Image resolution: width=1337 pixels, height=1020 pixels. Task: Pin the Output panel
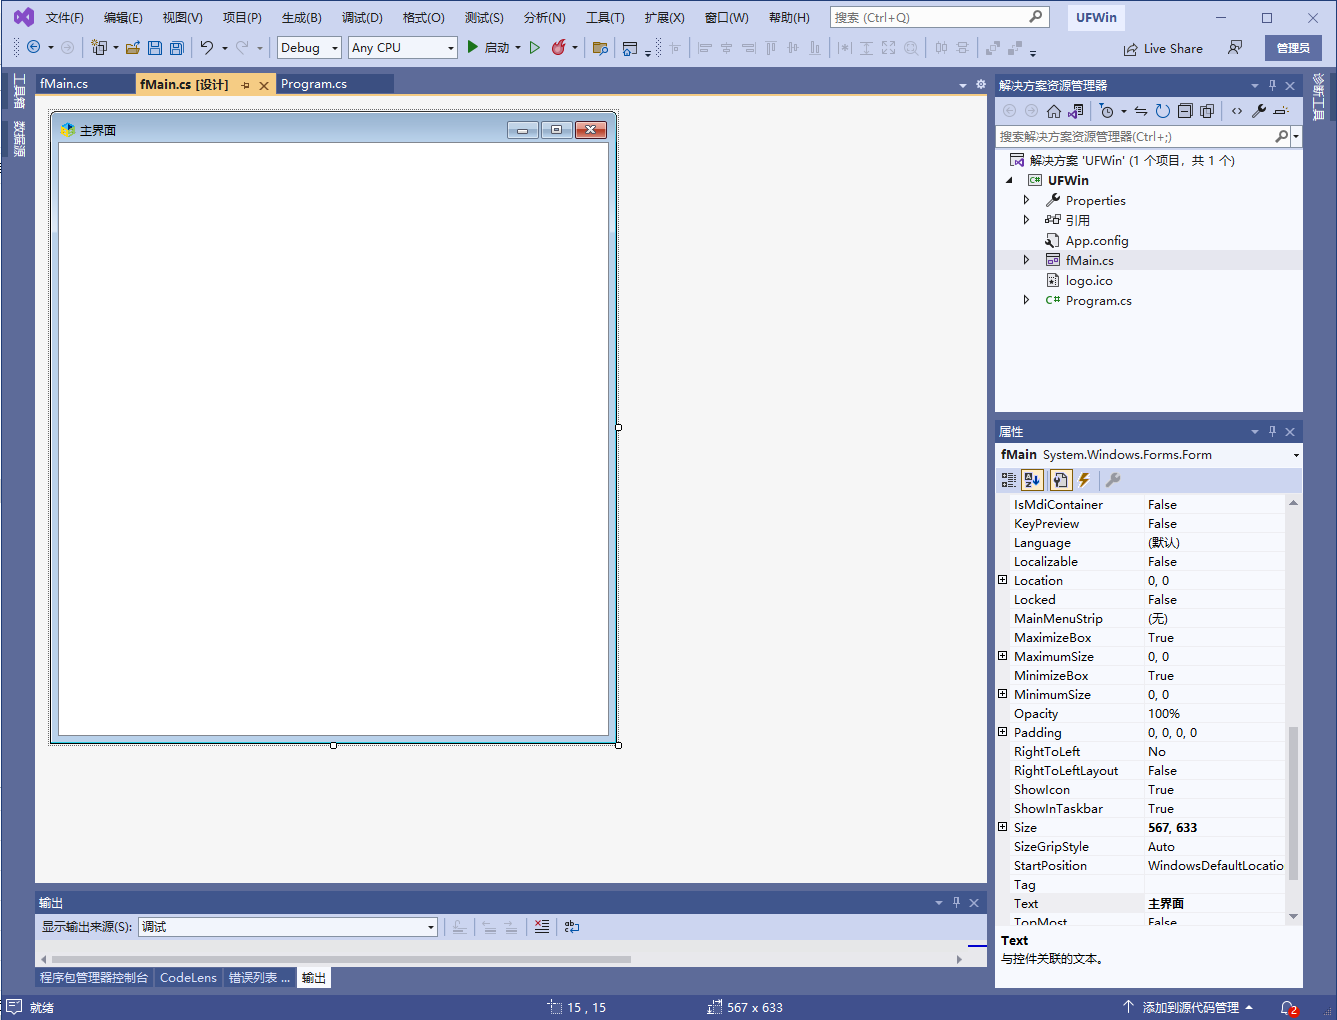pos(956,902)
